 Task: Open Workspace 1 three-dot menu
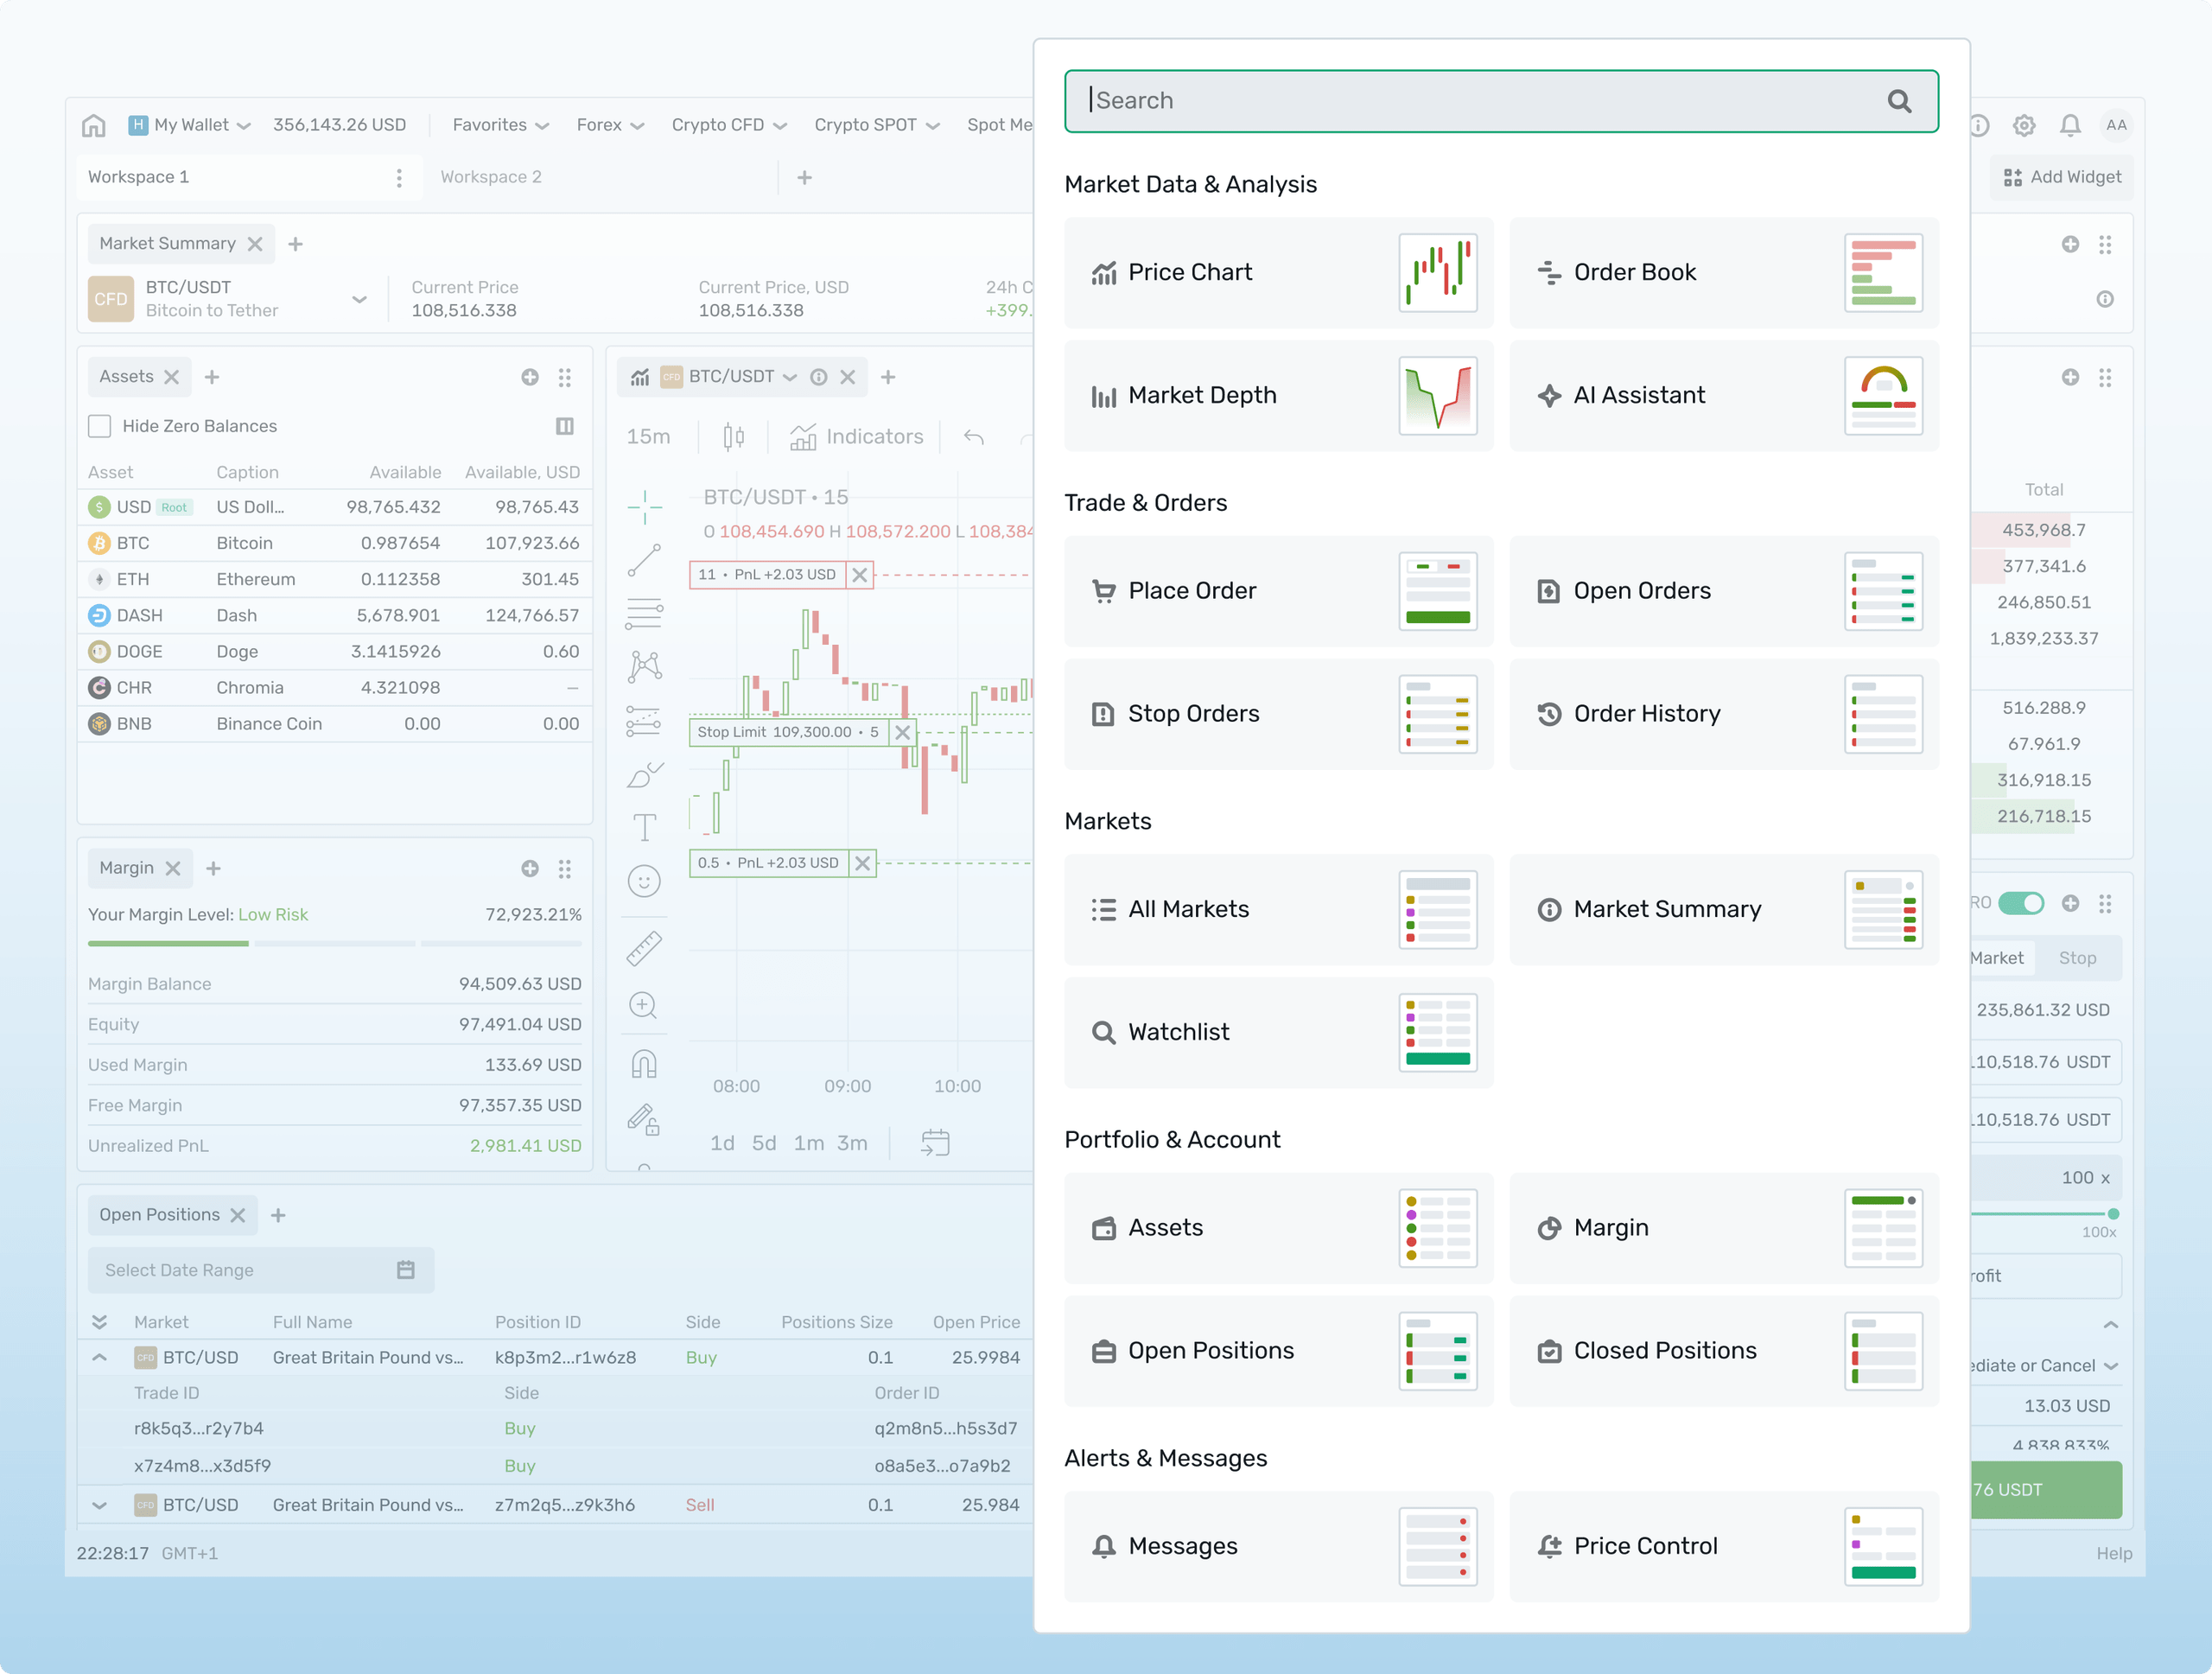(399, 177)
